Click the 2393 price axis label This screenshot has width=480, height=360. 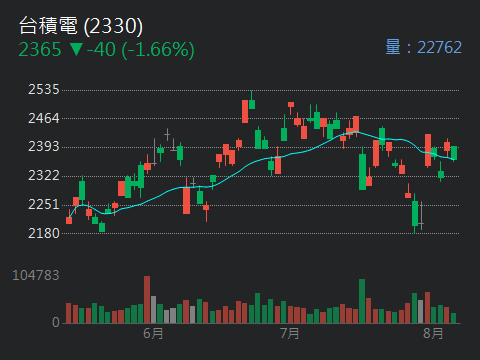coord(44,147)
